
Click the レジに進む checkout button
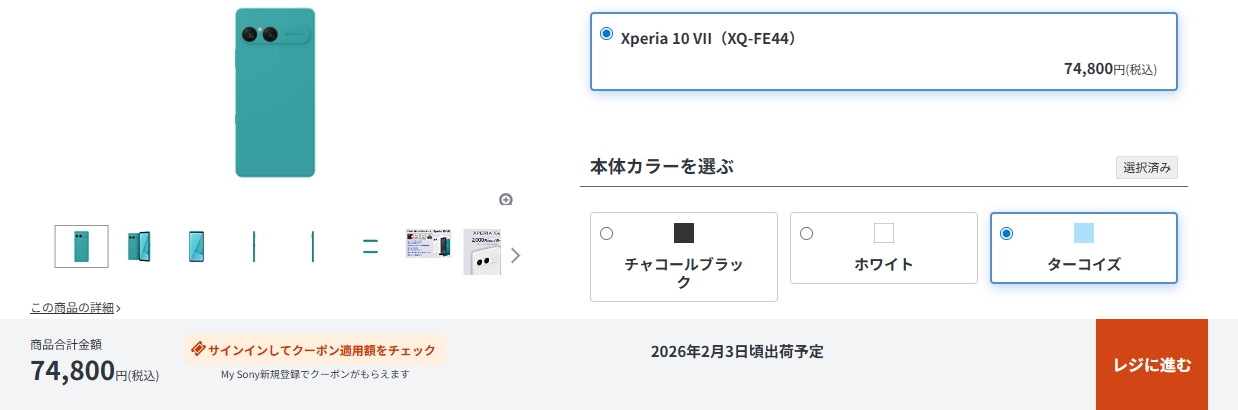pyautogui.click(x=1152, y=365)
